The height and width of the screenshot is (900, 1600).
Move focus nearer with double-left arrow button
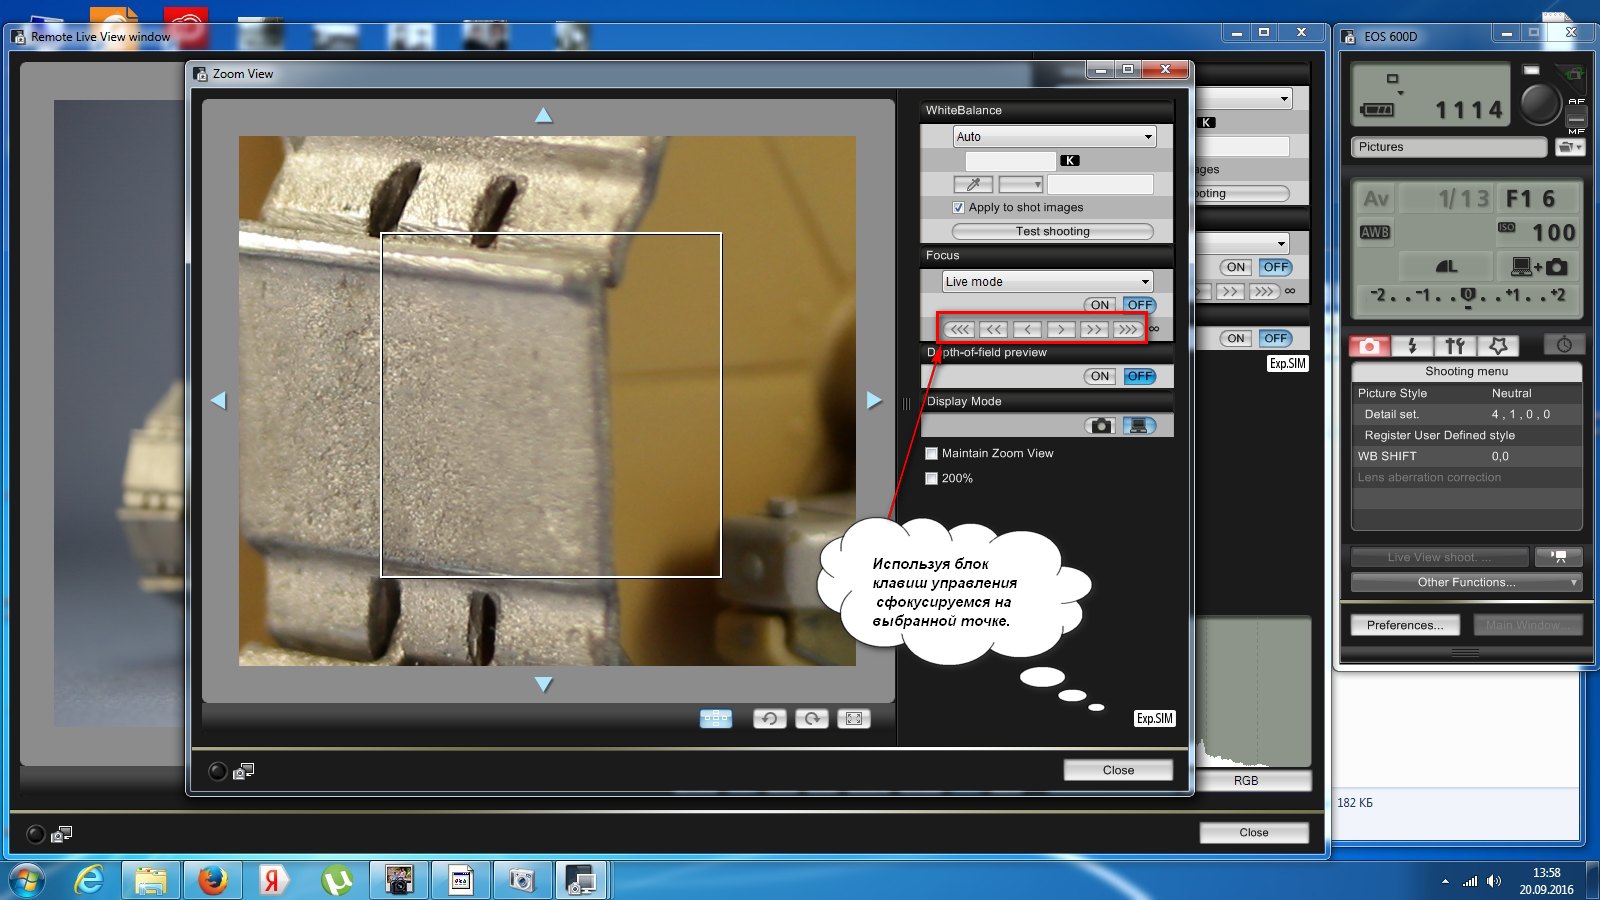[993, 329]
